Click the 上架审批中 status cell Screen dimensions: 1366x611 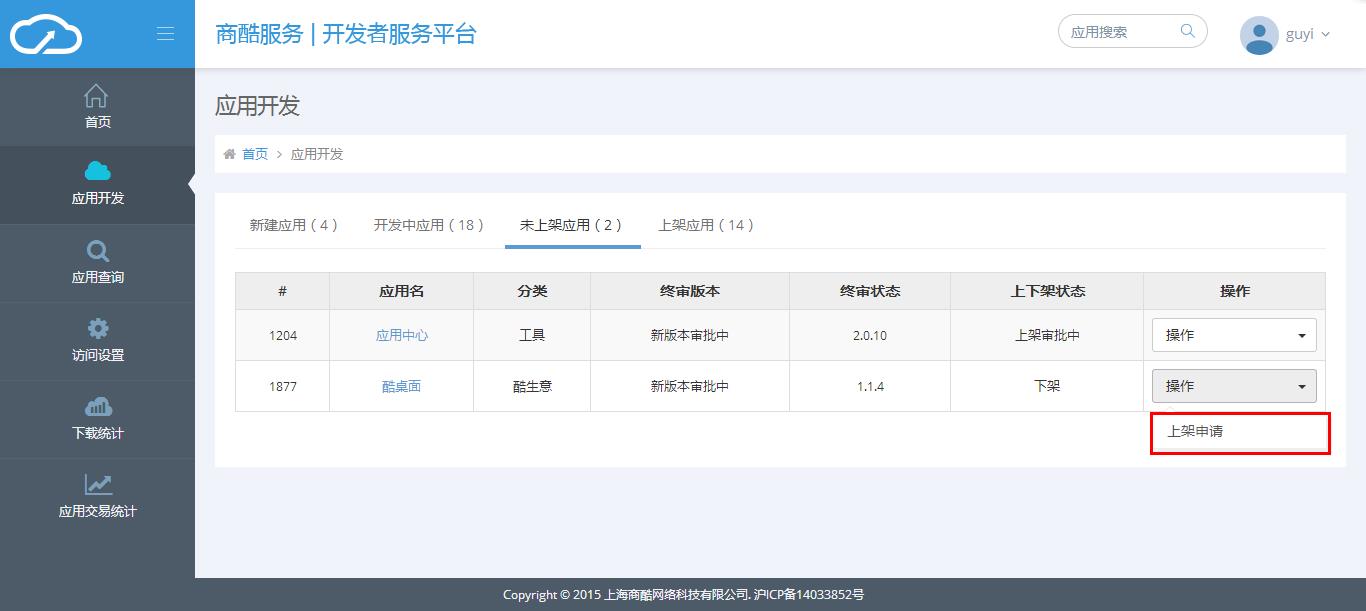click(x=1047, y=336)
